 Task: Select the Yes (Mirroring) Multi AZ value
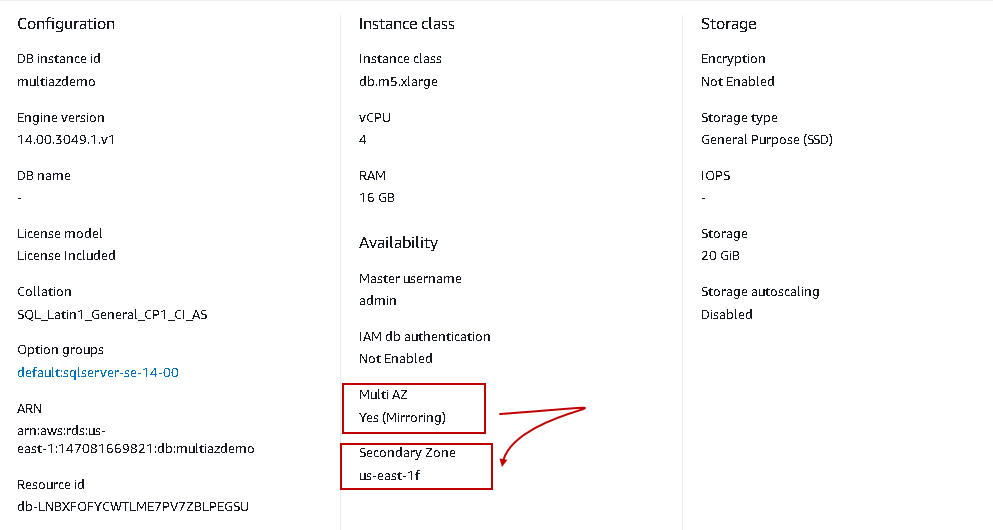click(402, 416)
